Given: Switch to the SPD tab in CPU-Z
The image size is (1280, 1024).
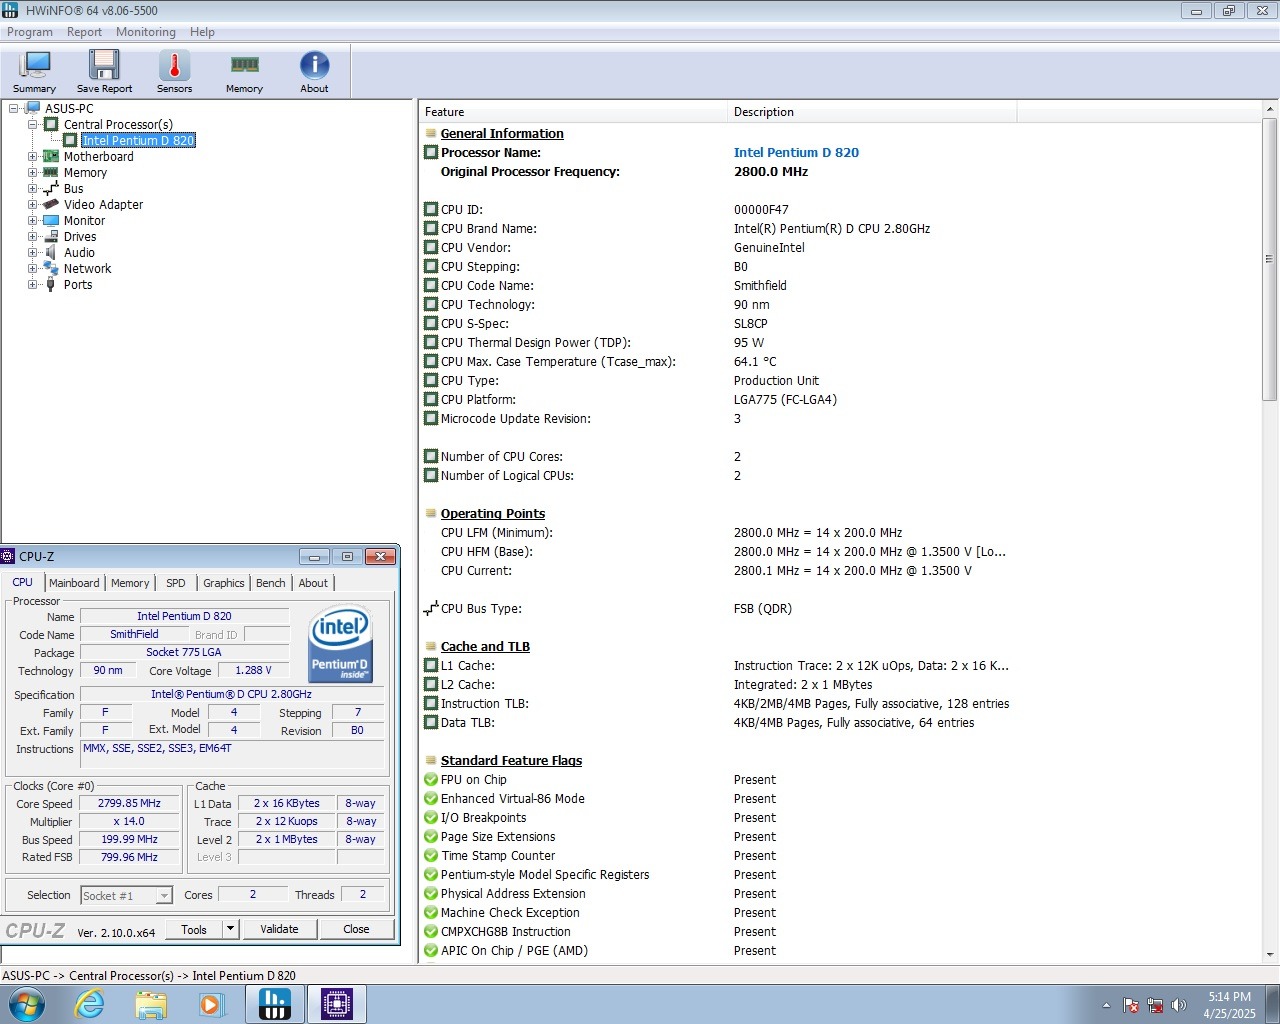Looking at the screenshot, I should (x=176, y=583).
